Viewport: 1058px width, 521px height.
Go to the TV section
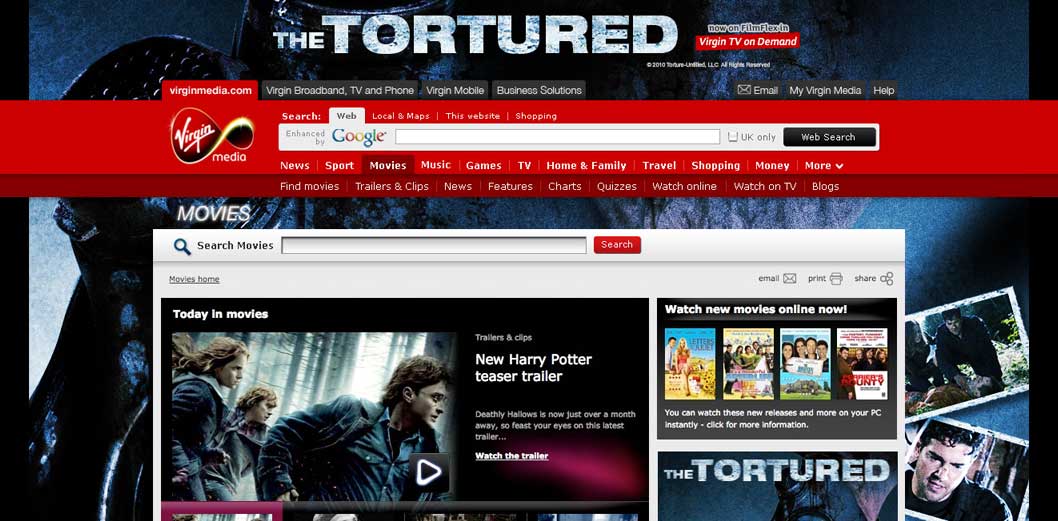coord(524,165)
